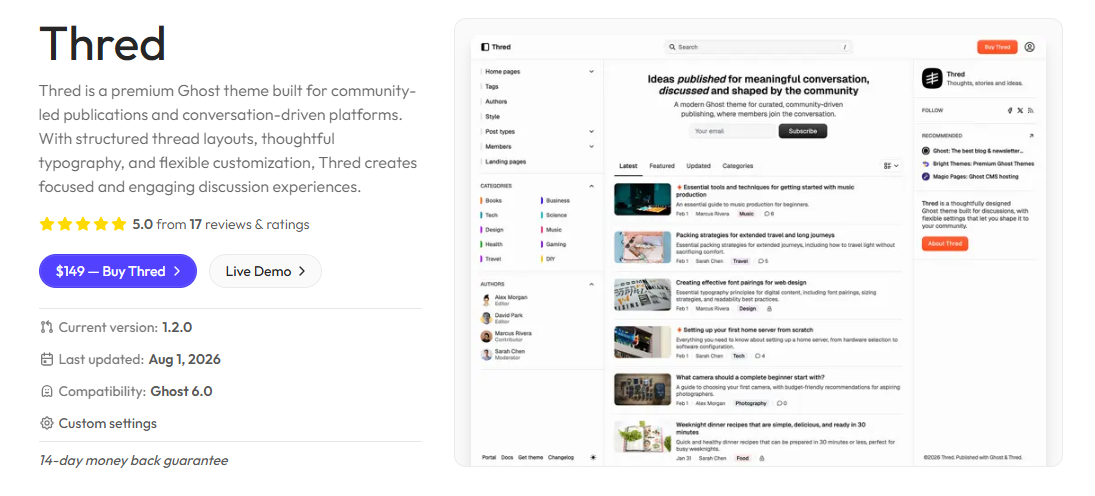
Task: Open the RSS feed icon
Action: pos(1030,110)
